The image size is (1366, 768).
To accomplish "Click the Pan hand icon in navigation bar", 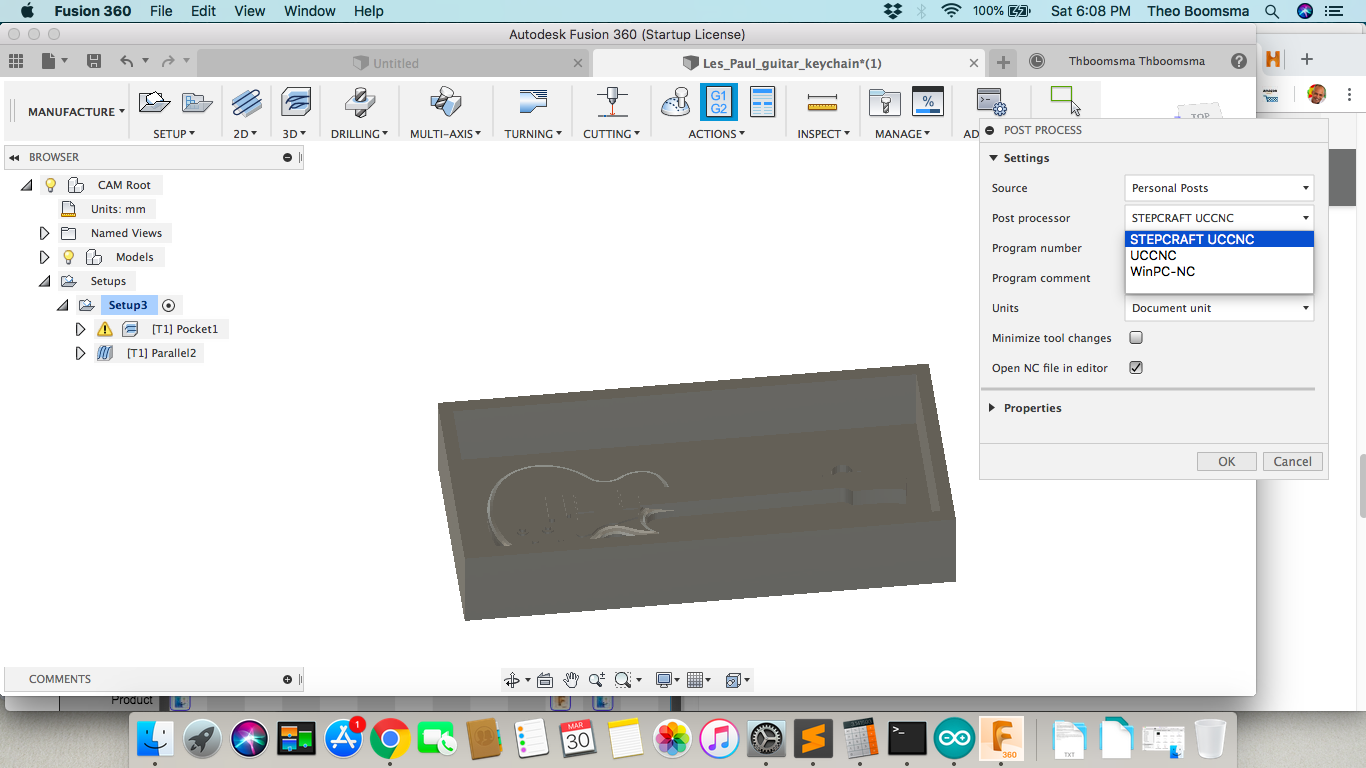I will tap(571, 680).
